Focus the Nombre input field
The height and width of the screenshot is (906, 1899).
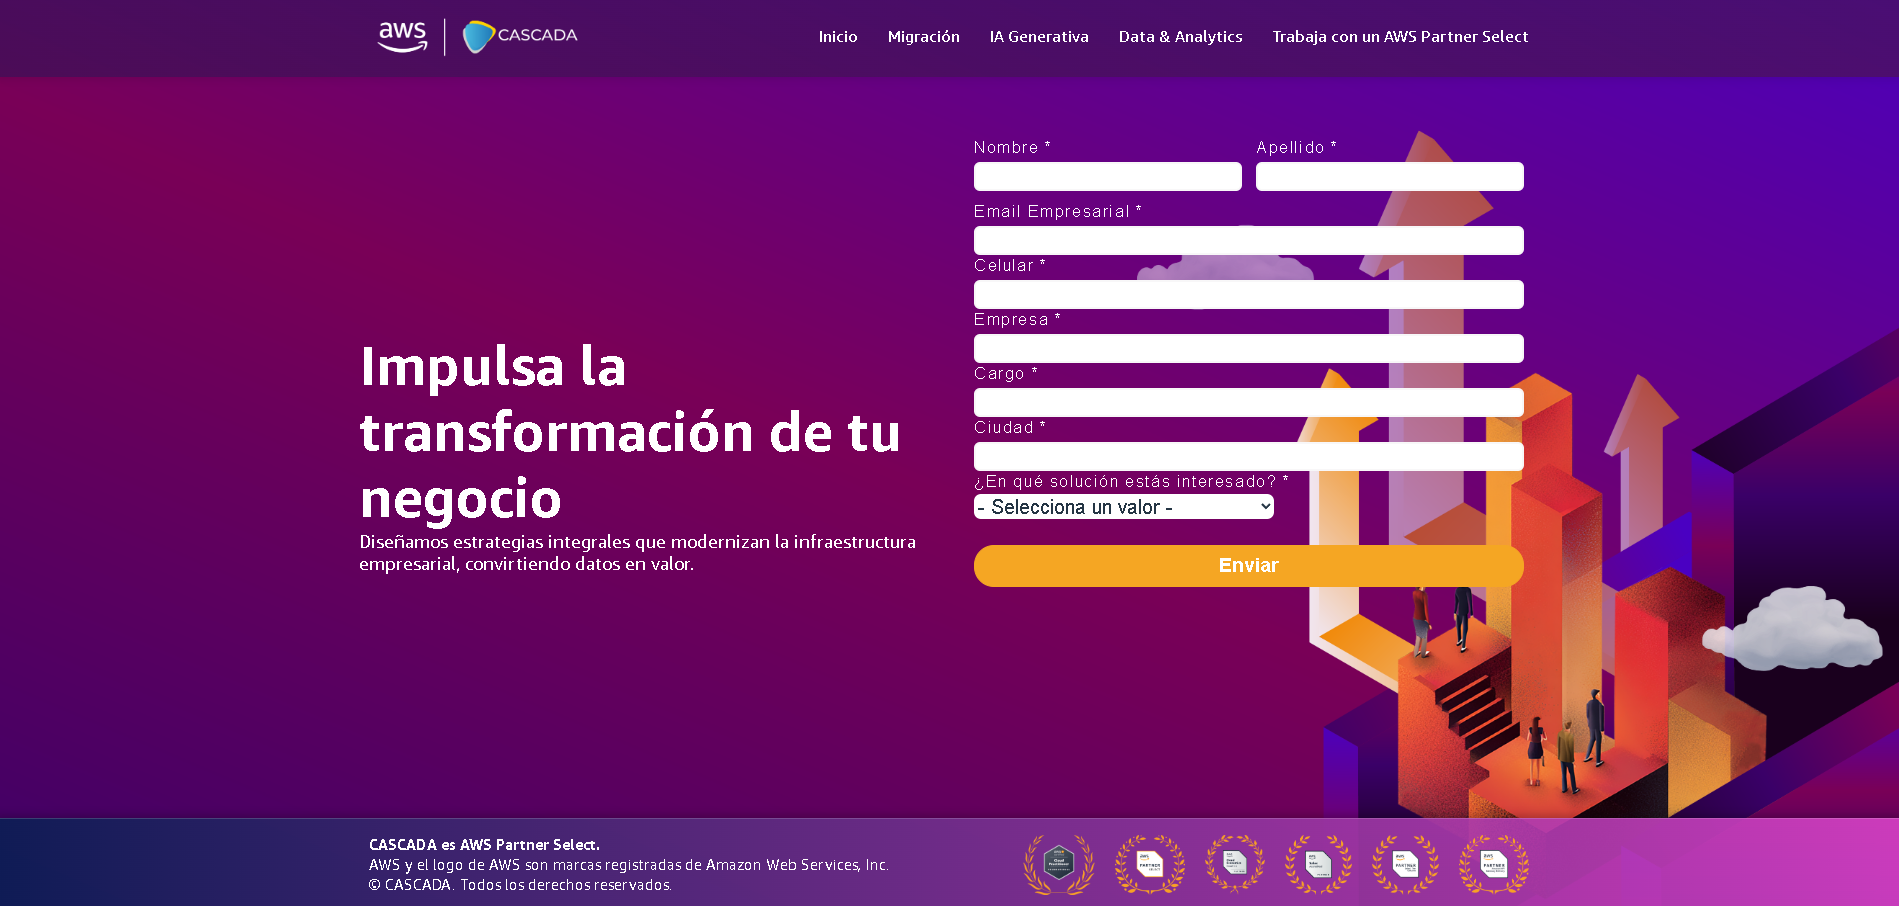tap(1108, 177)
